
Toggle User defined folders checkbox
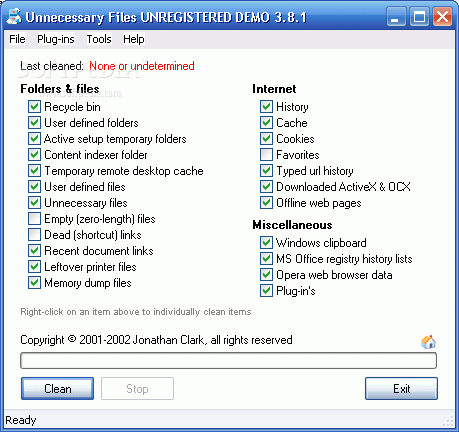34,123
